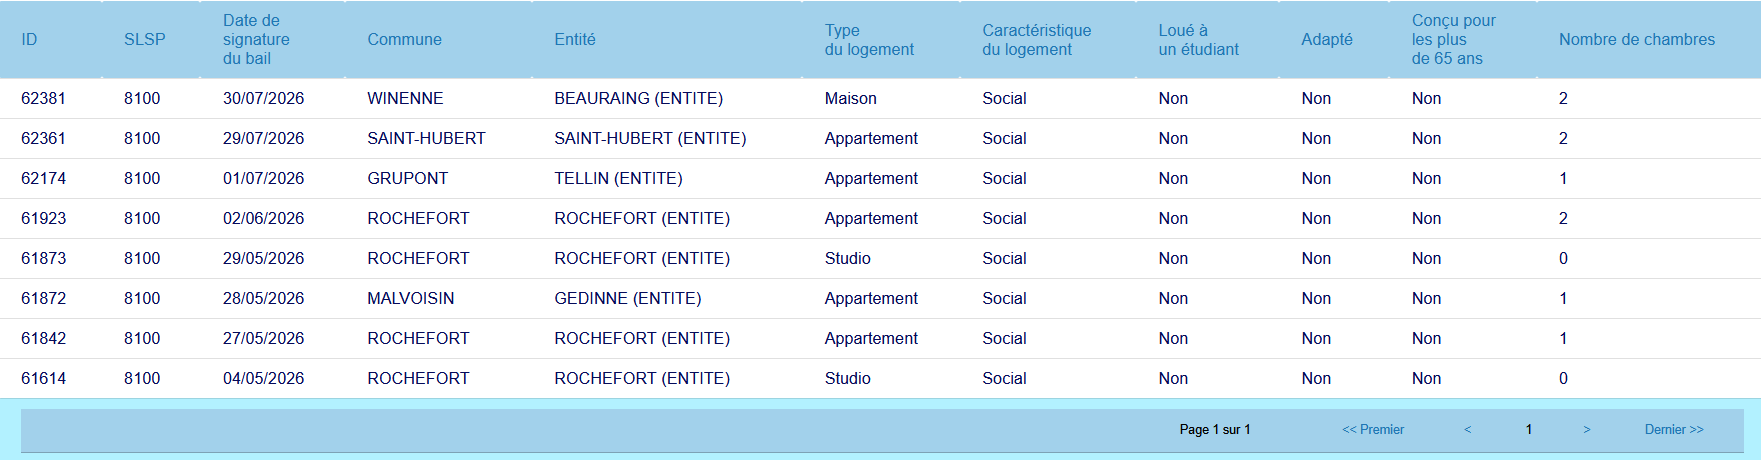Select page number 1 in pagination
This screenshot has height=460, width=1761.
(x=1528, y=429)
